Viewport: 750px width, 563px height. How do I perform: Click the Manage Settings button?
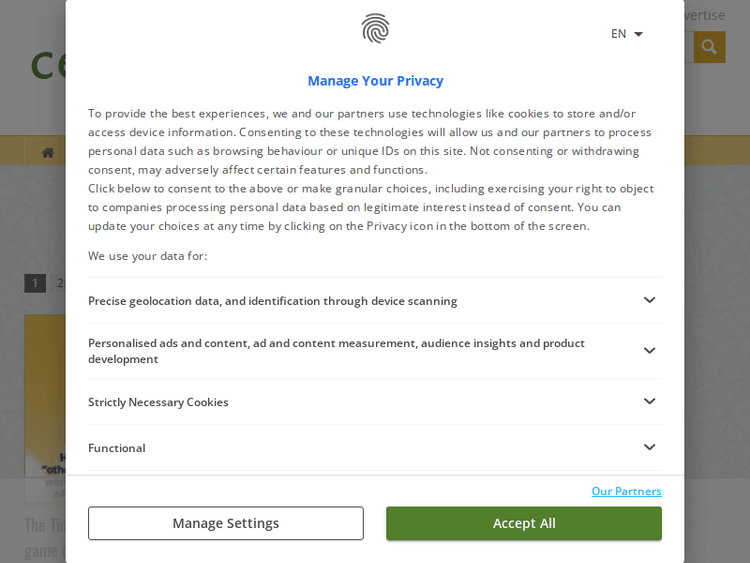point(225,523)
